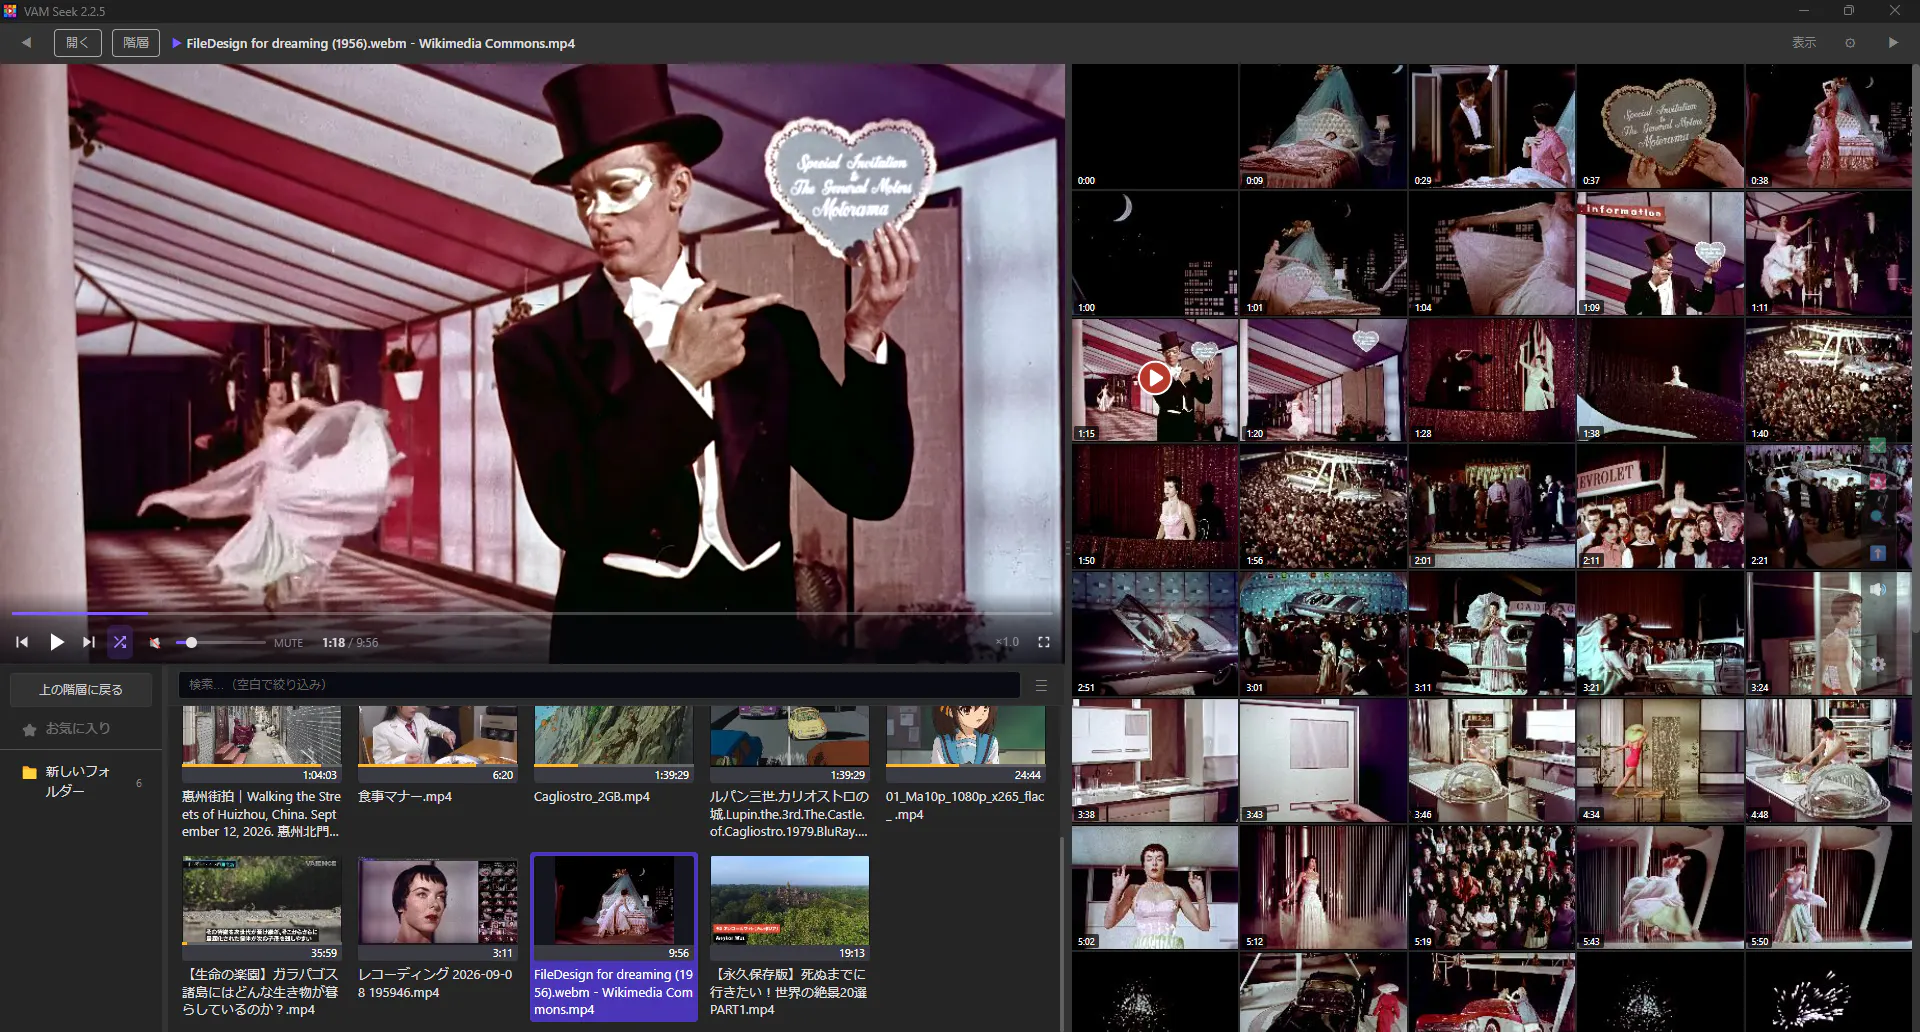This screenshot has width=1920, height=1032.
Task: Play the video
Action: pyautogui.click(x=57, y=642)
